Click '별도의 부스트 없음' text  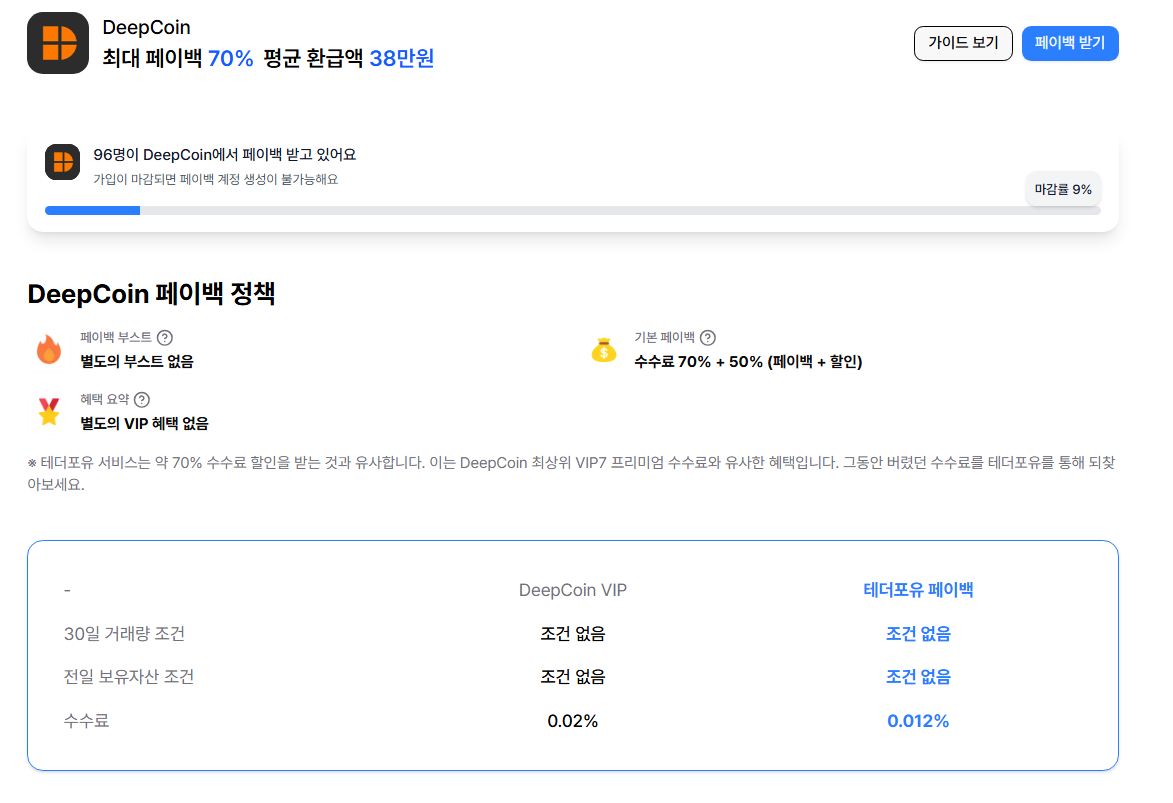click(x=137, y=361)
